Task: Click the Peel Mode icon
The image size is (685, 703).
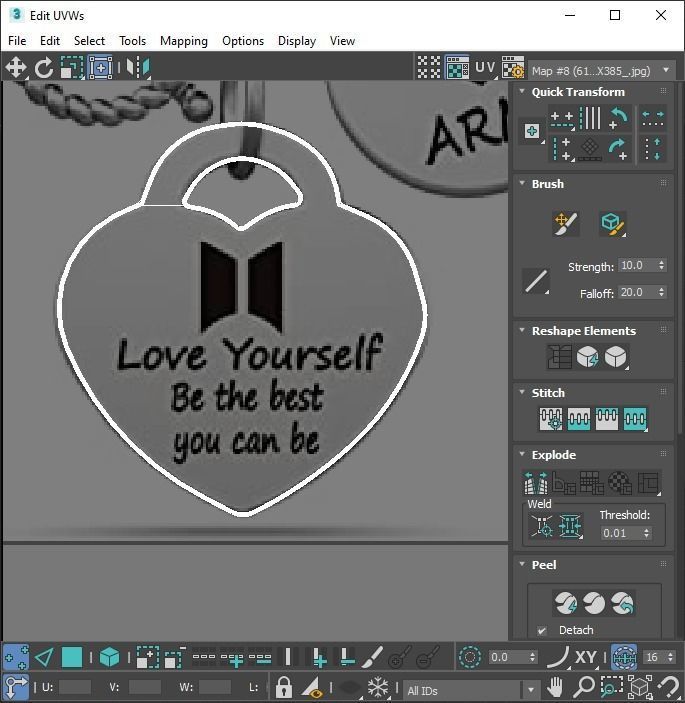Action: coord(594,603)
